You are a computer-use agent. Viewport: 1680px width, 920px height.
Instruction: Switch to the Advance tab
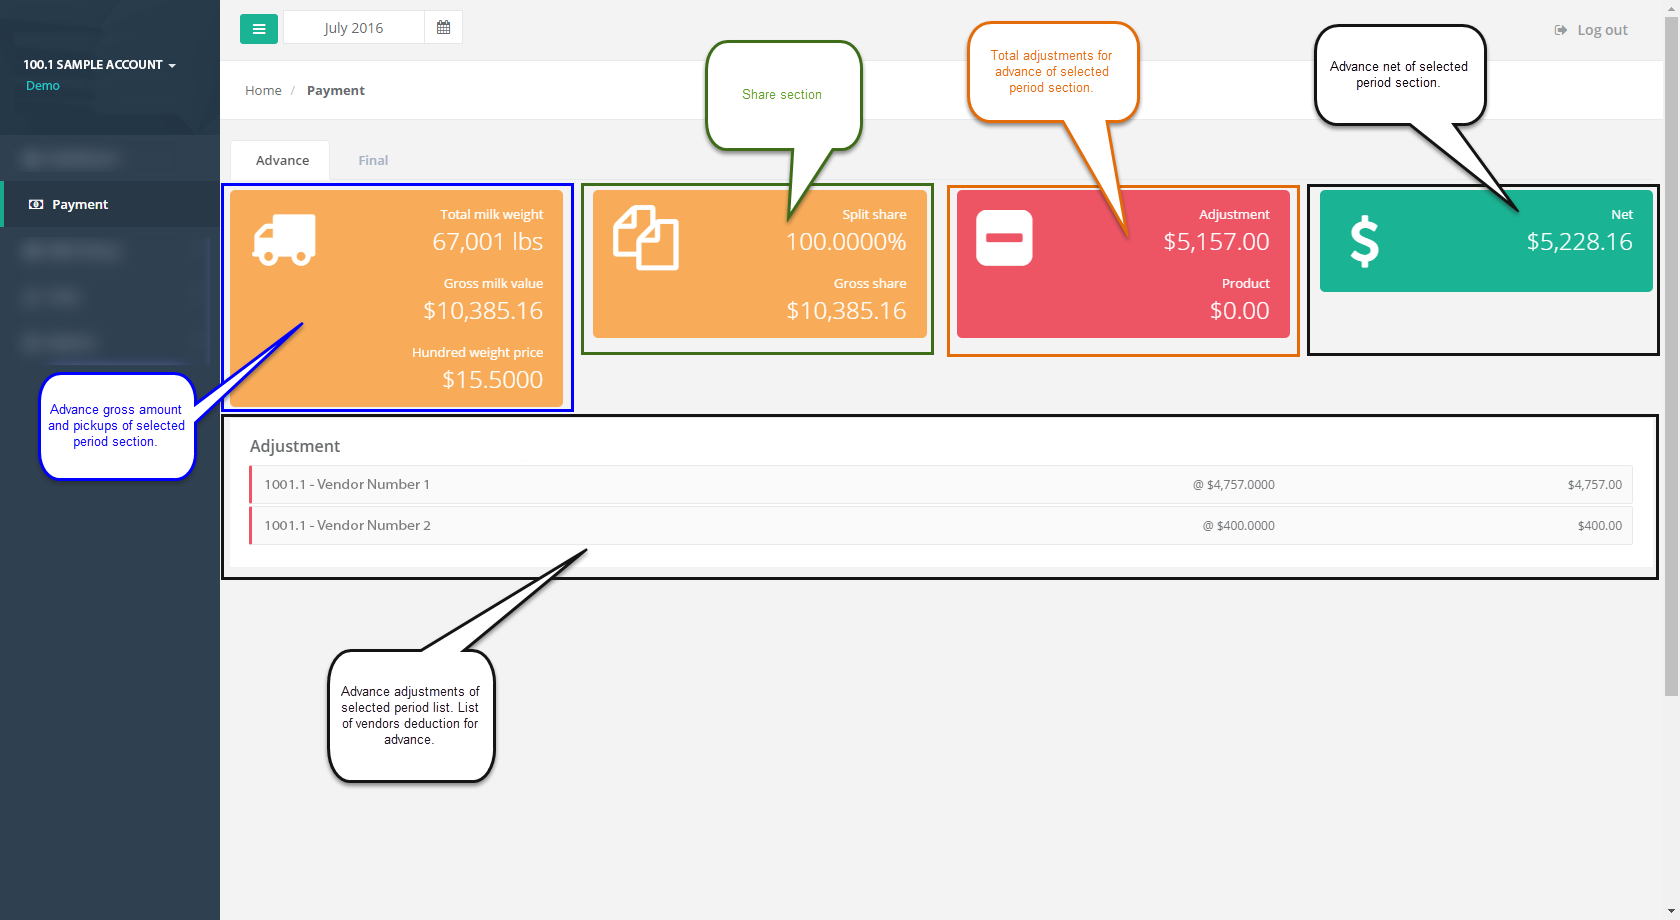282,160
